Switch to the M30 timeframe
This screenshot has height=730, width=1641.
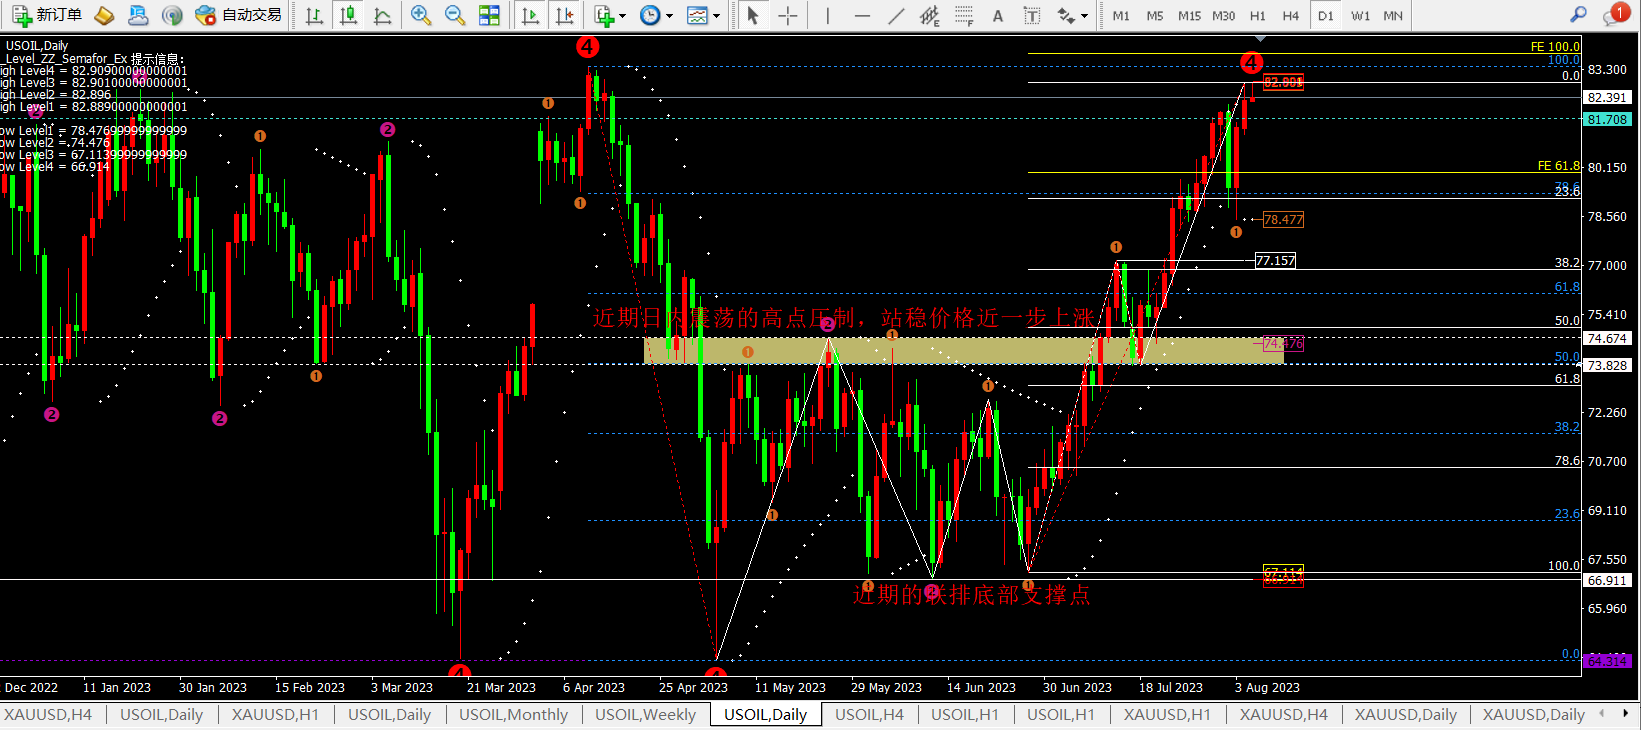1224,16
